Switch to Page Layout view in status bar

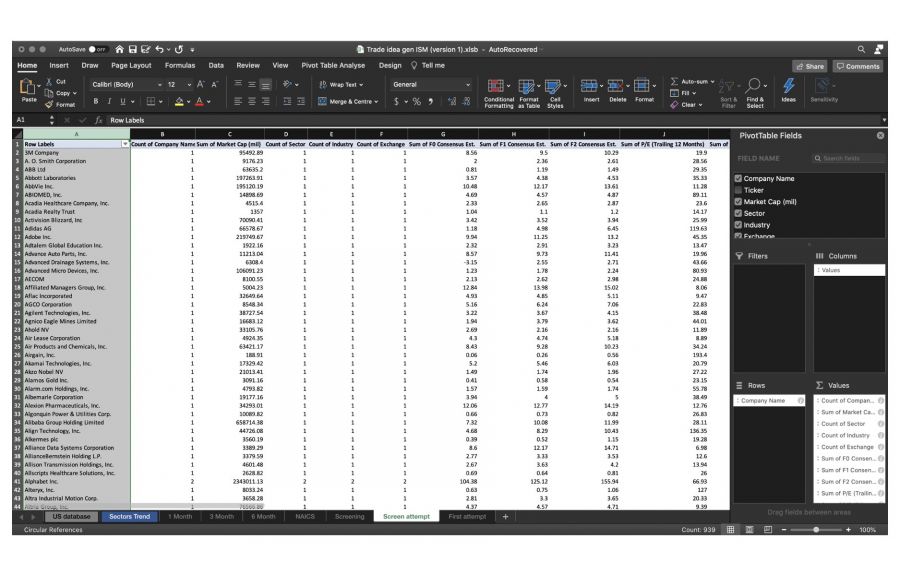coord(749,530)
